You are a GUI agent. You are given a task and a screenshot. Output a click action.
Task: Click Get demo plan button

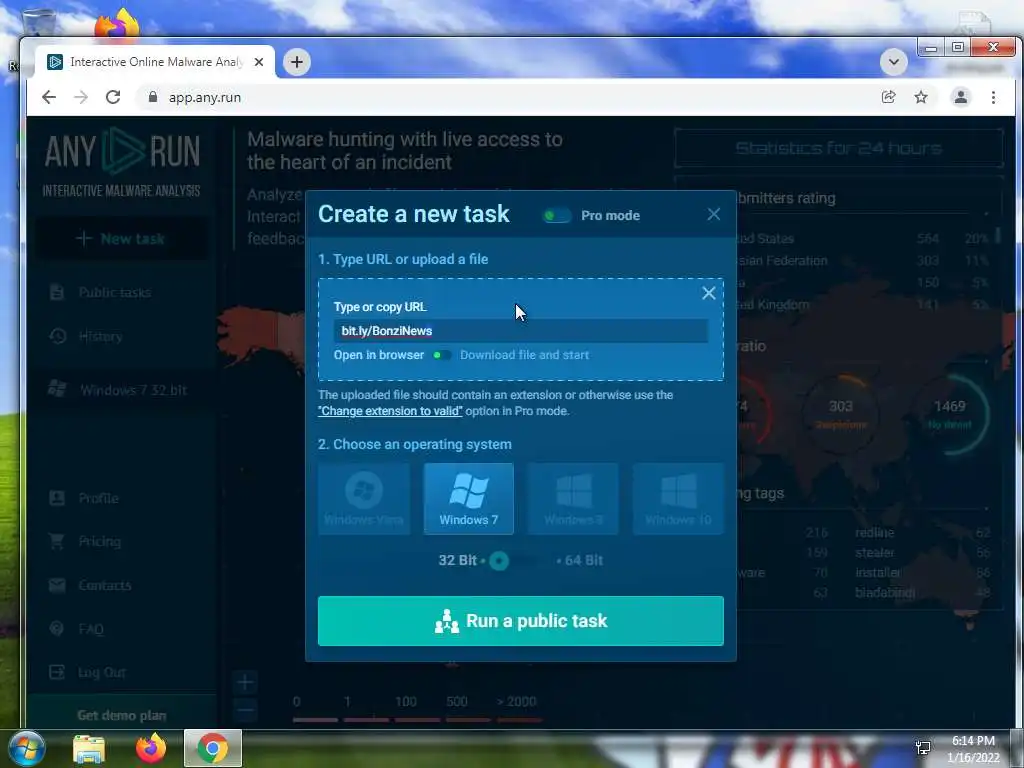point(121,715)
